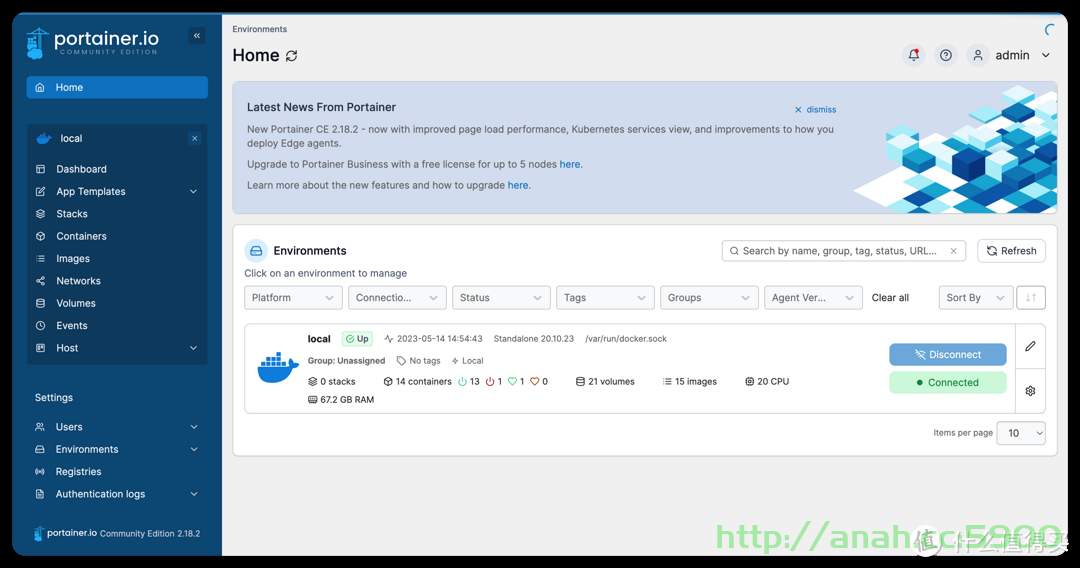Click the Dashboard icon in the sidebar
This screenshot has width=1080, height=568.
41,169
